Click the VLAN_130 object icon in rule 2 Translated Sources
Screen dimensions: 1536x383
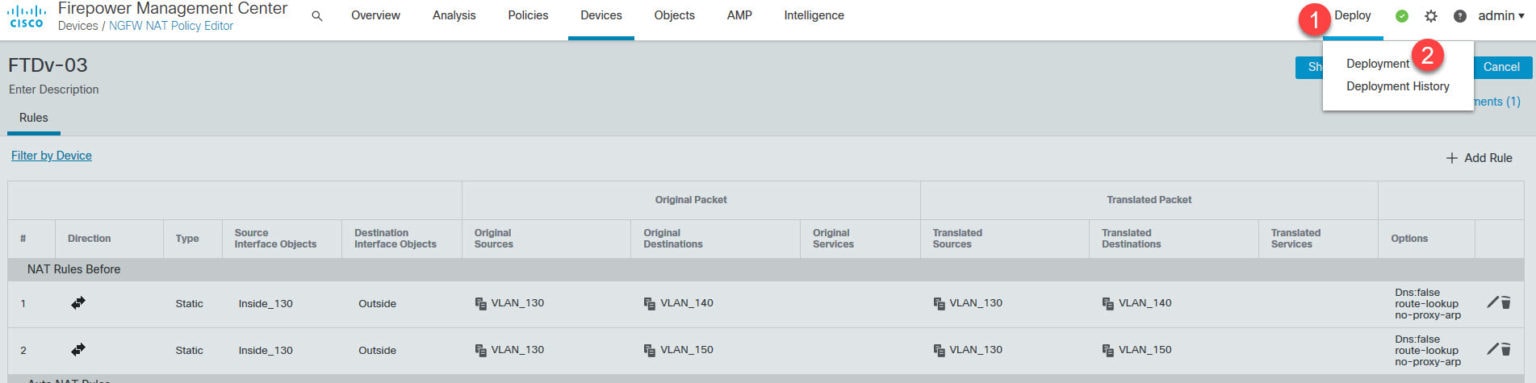(939, 350)
